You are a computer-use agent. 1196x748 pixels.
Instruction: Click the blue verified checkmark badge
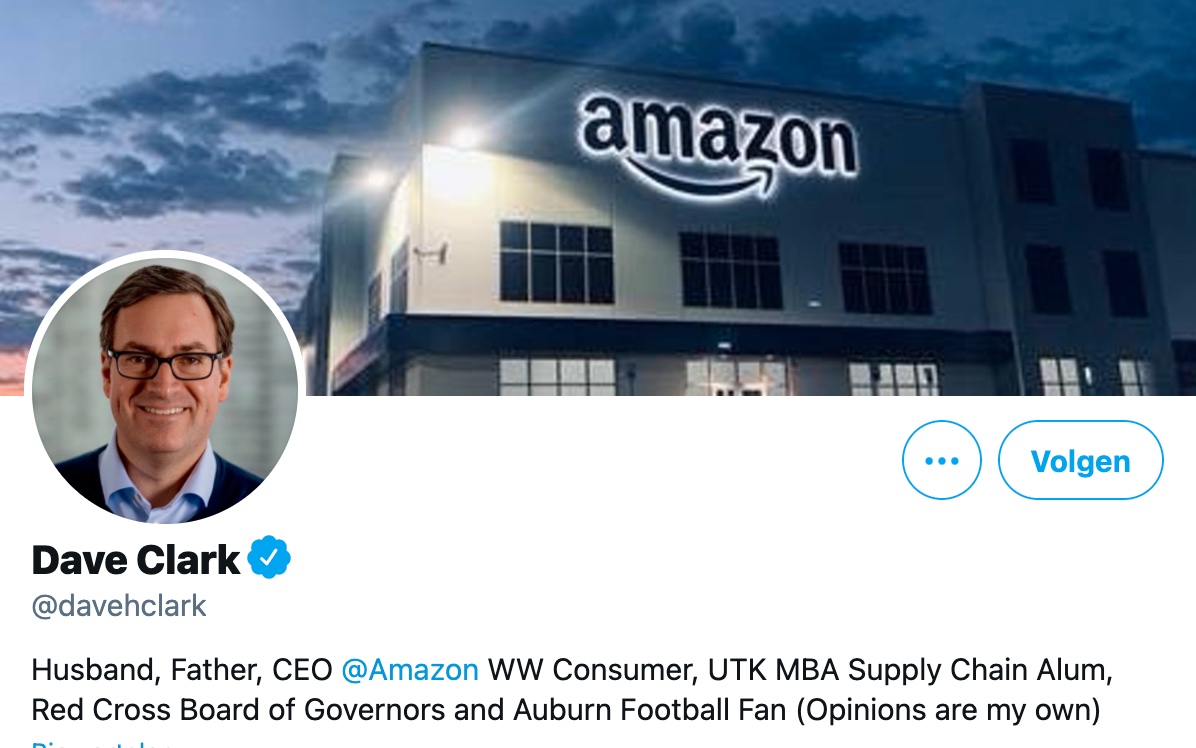[268, 557]
